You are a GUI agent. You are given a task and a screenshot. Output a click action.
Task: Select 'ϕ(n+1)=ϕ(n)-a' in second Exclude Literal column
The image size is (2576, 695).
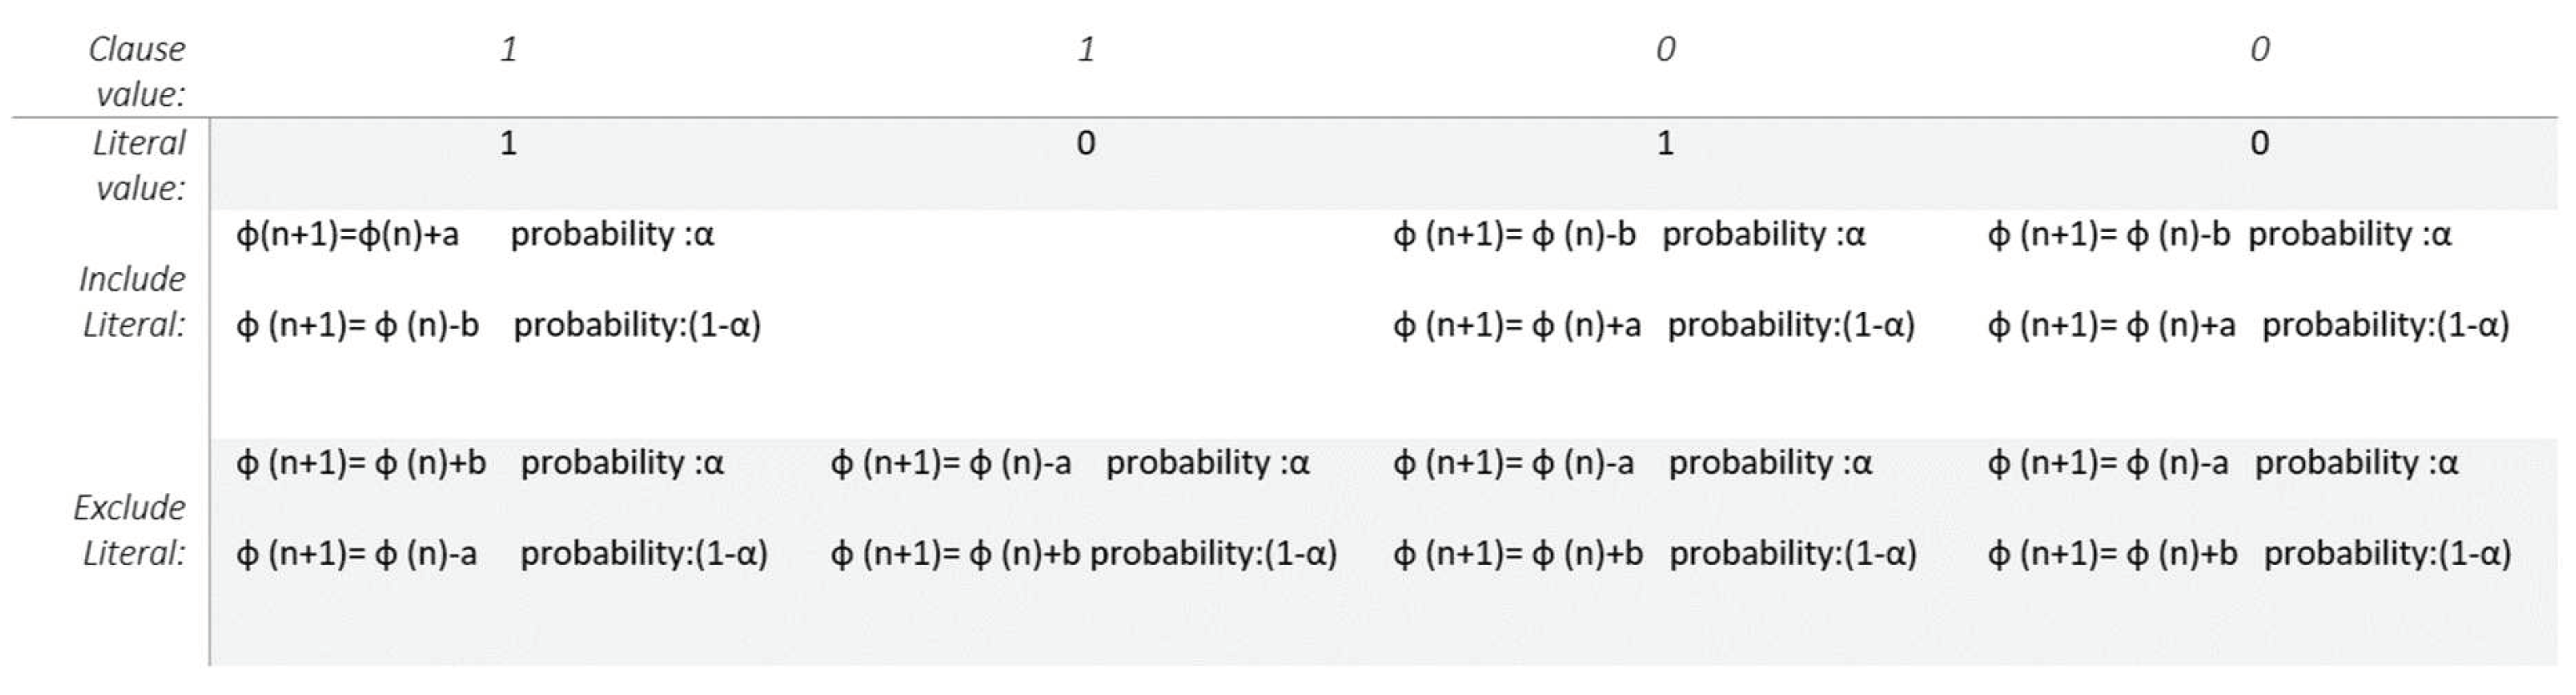951,463
